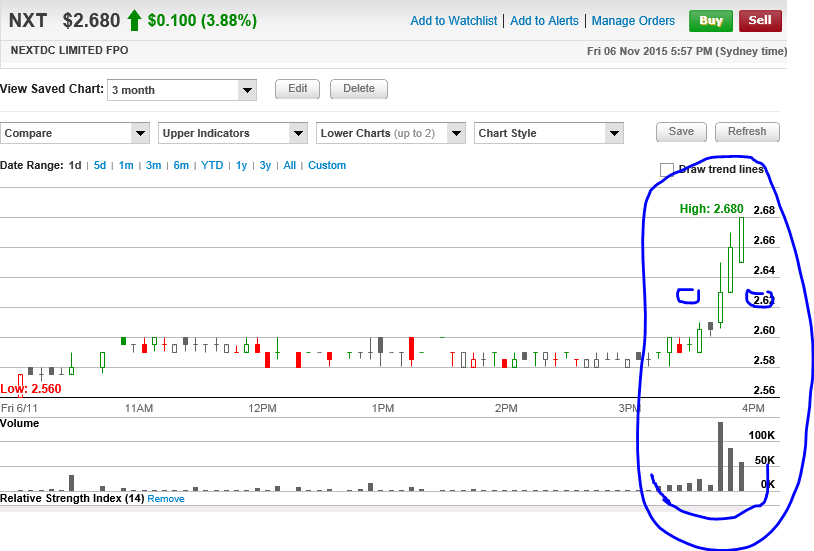
Task: Set date range to 6m
Action: pos(181,165)
